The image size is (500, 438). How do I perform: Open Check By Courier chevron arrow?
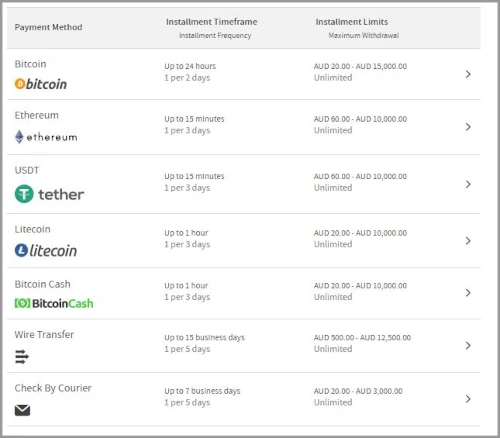[468, 399]
